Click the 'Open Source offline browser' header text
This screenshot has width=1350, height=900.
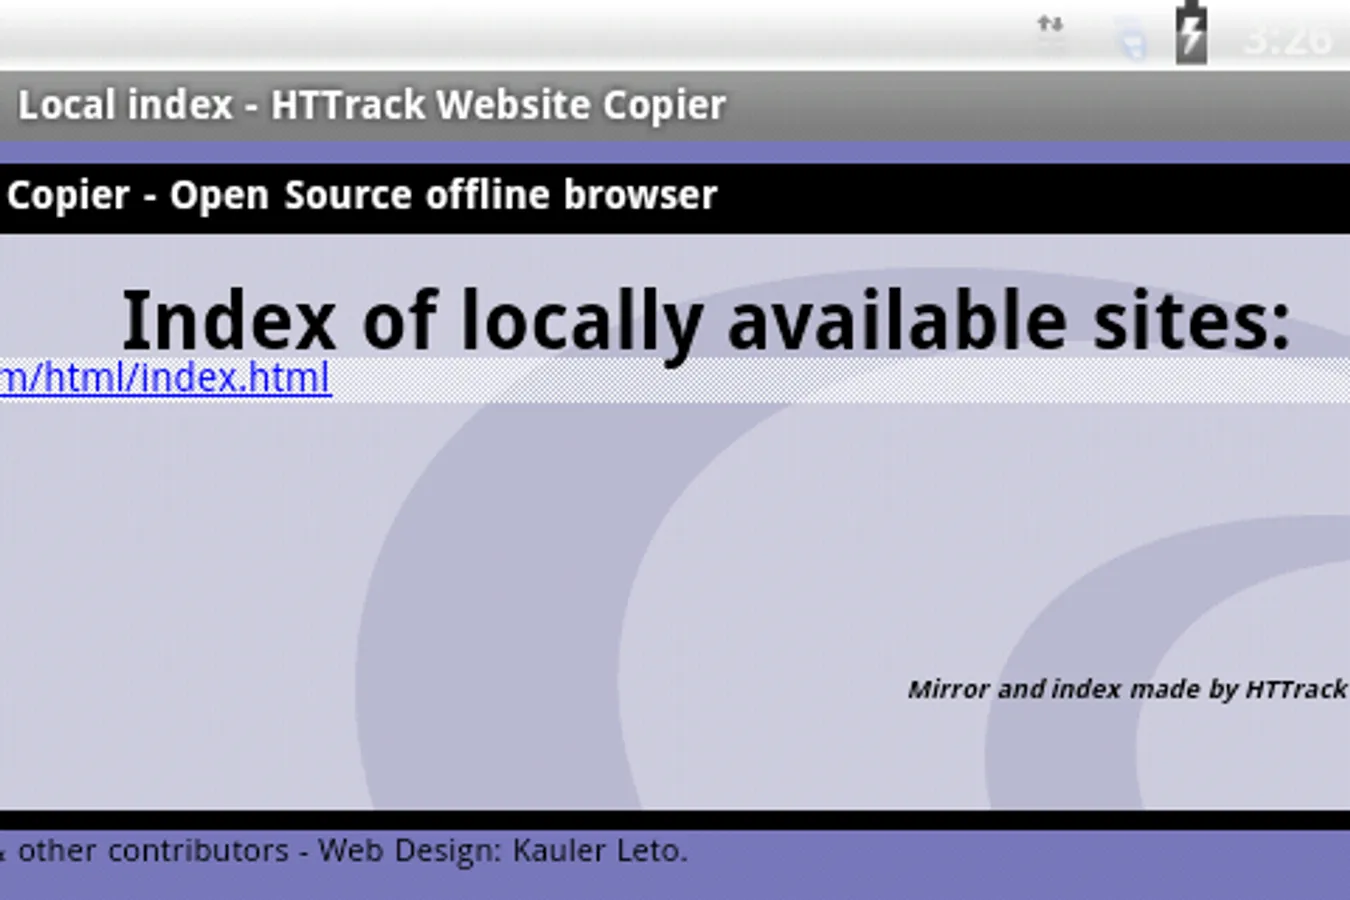click(x=443, y=195)
